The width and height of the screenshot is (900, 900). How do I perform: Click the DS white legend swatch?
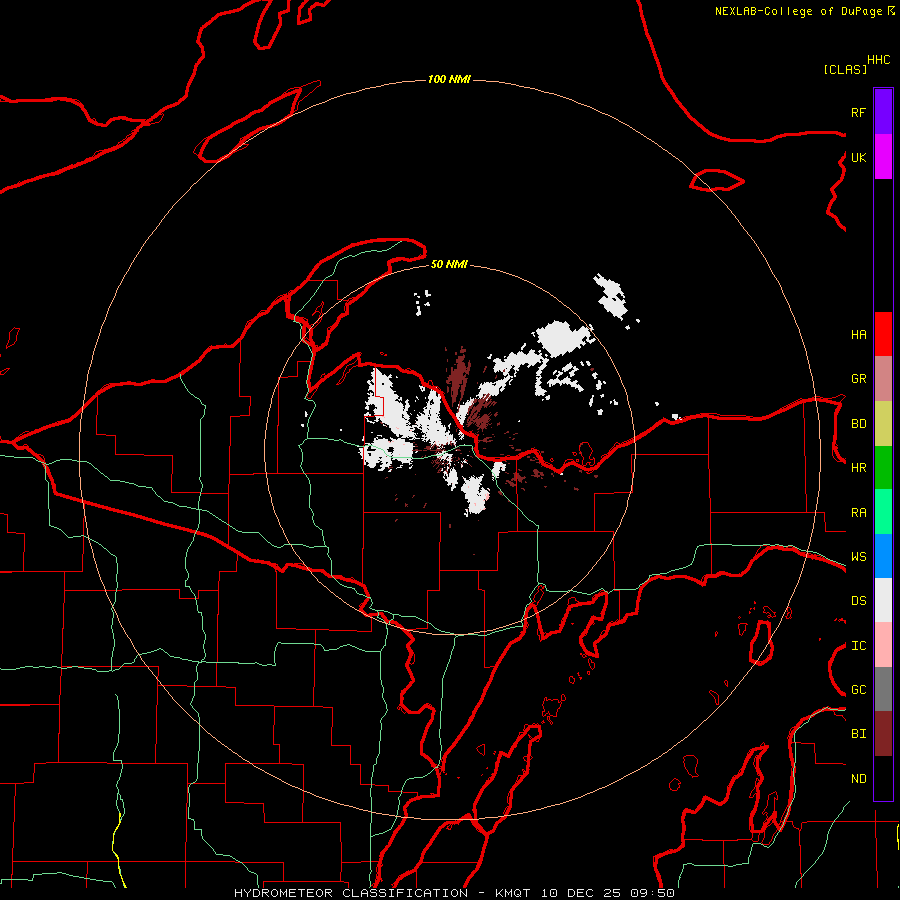(x=883, y=600)
